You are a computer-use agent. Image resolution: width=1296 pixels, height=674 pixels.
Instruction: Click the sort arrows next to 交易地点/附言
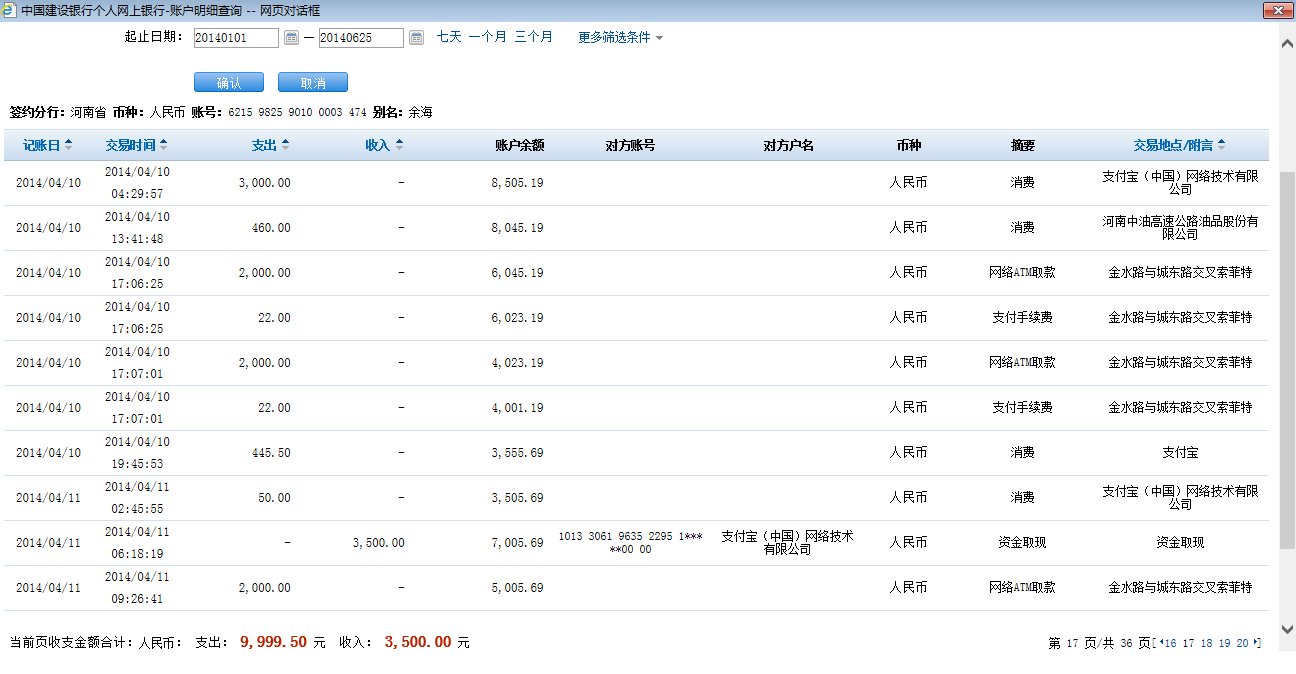[x=1221, y=145]
